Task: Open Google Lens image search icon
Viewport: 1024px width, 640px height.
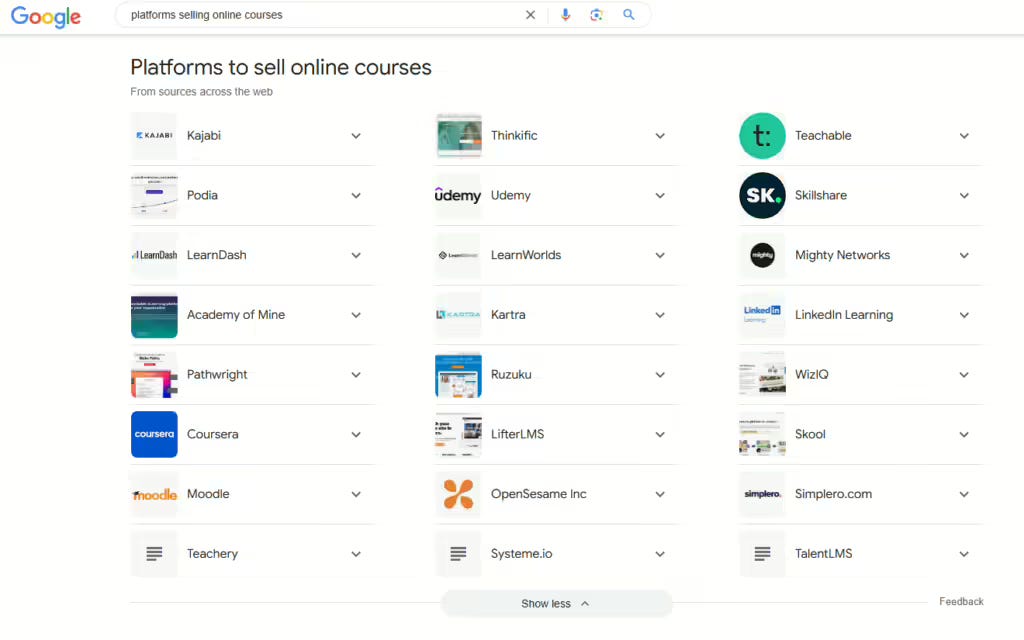Action: pos(596,15)
